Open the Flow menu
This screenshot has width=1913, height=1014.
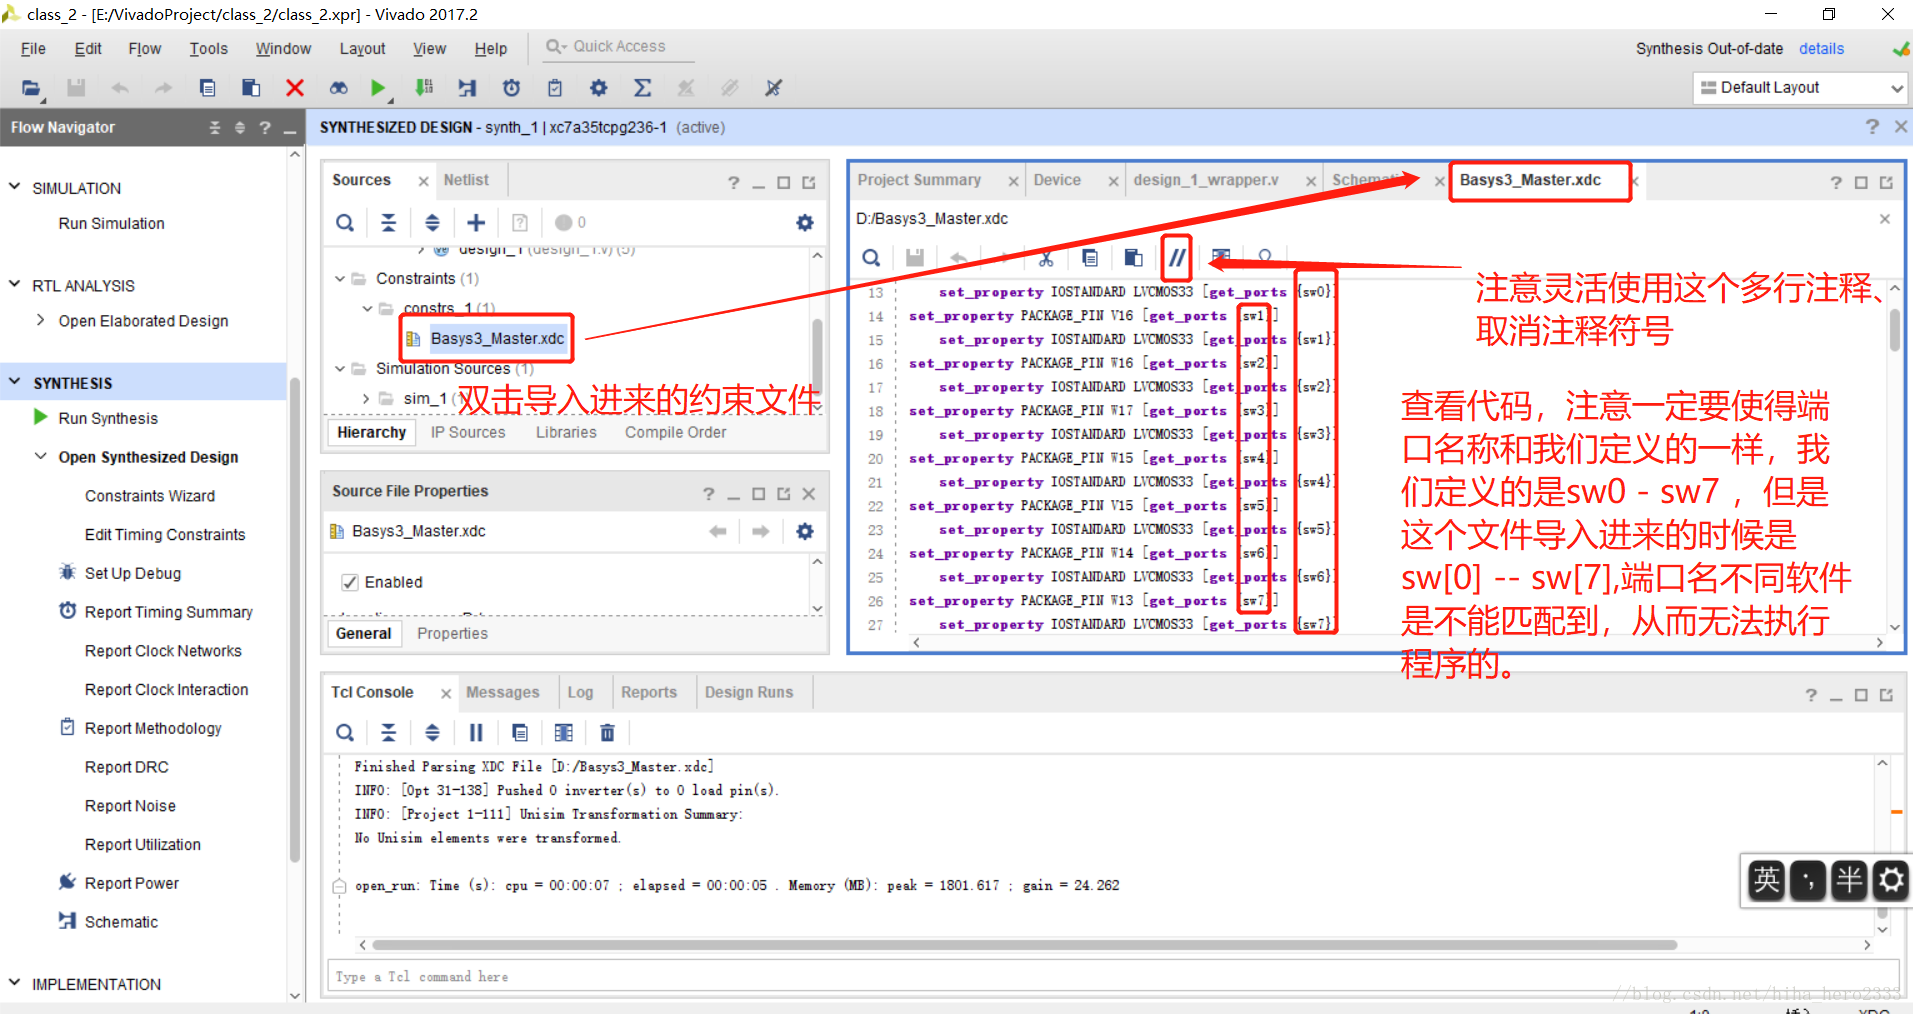coord(144,48)
